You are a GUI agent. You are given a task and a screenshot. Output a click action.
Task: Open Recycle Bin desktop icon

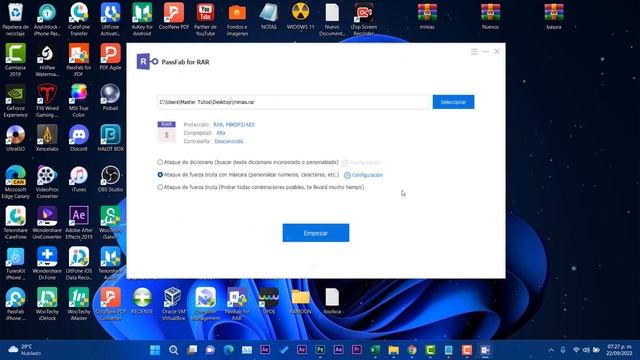[16, 19]
